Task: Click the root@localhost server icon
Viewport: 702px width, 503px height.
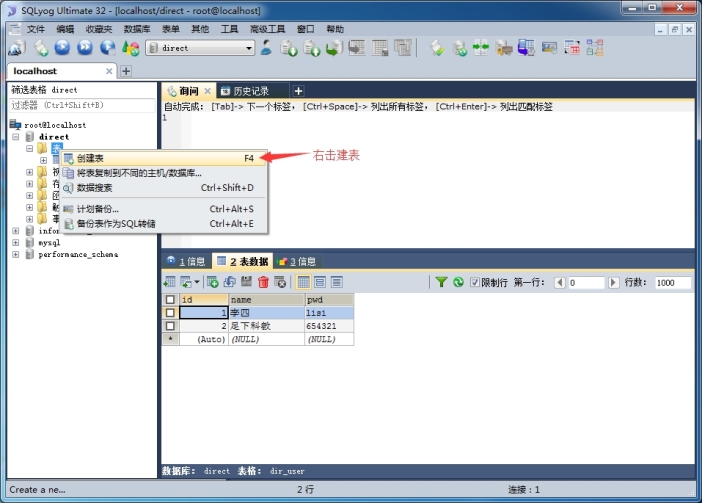Action: (16, 124)
